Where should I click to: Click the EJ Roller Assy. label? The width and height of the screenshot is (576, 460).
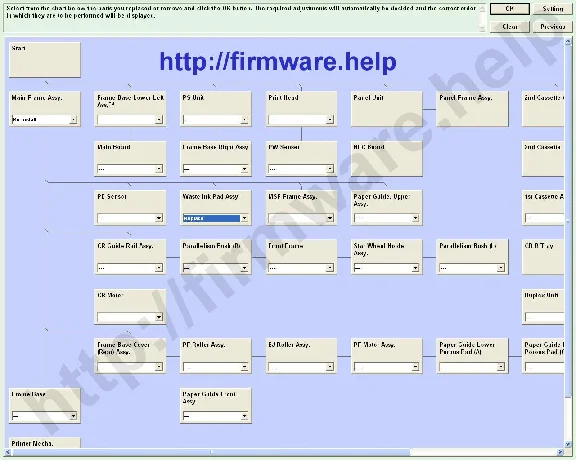289,345
